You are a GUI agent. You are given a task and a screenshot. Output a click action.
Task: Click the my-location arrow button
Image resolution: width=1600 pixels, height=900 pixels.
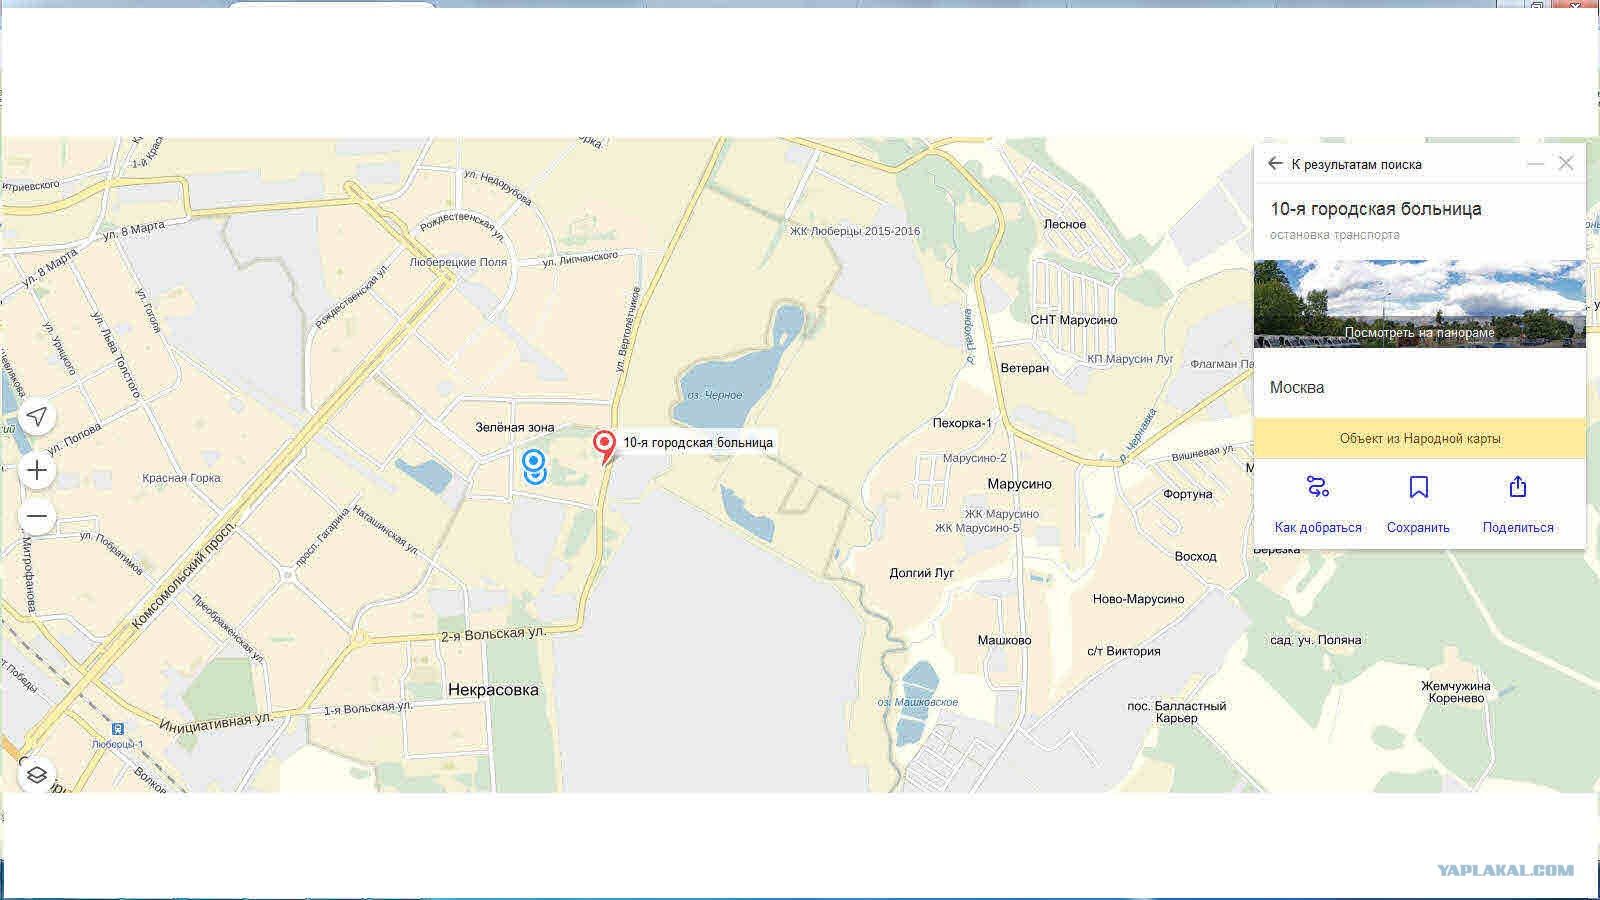(37, 416)
